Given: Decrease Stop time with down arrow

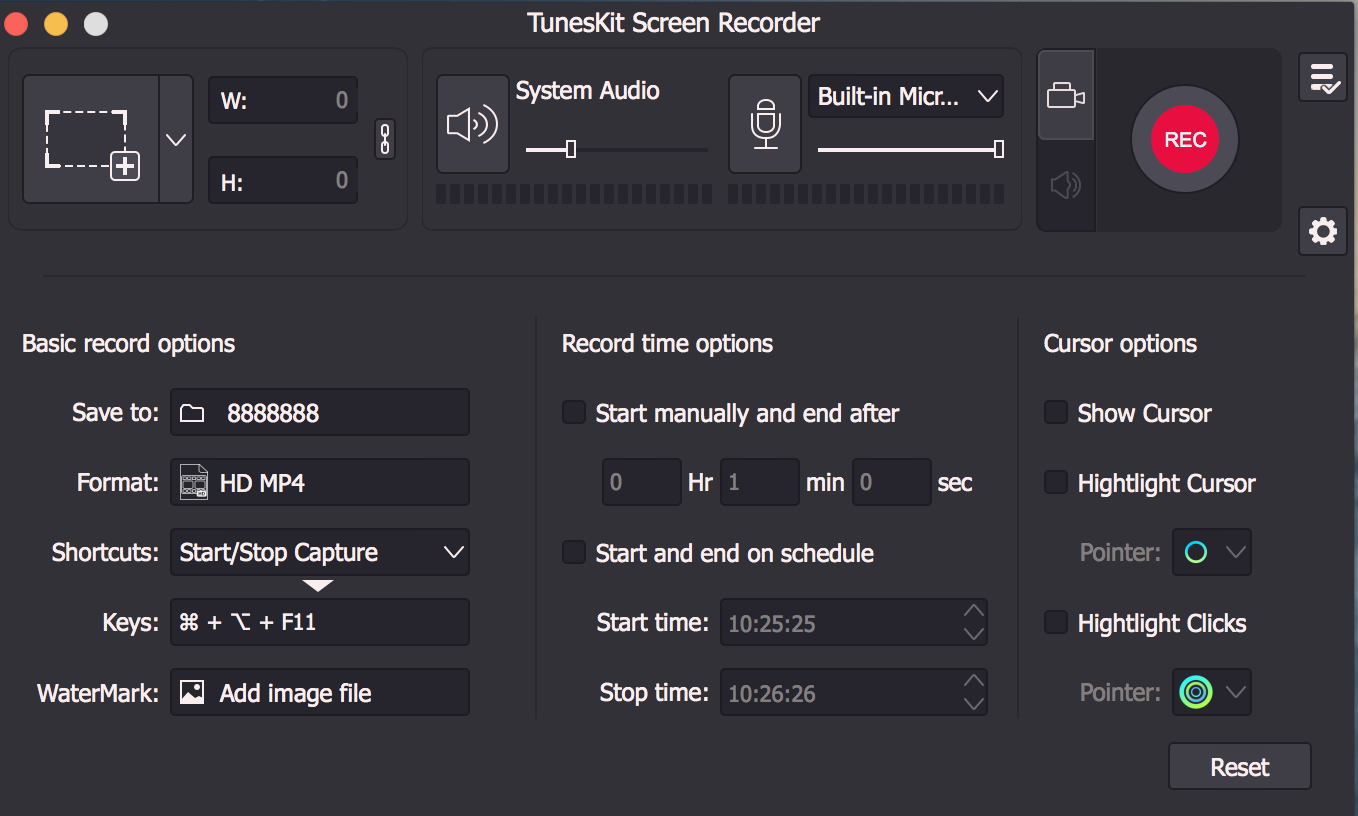Looking at the screenshot, I should tap(973, 704).
